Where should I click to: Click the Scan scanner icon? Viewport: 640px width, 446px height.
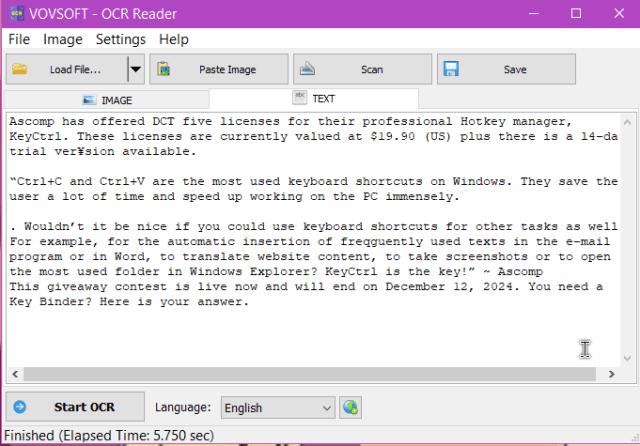click(307, 69)
